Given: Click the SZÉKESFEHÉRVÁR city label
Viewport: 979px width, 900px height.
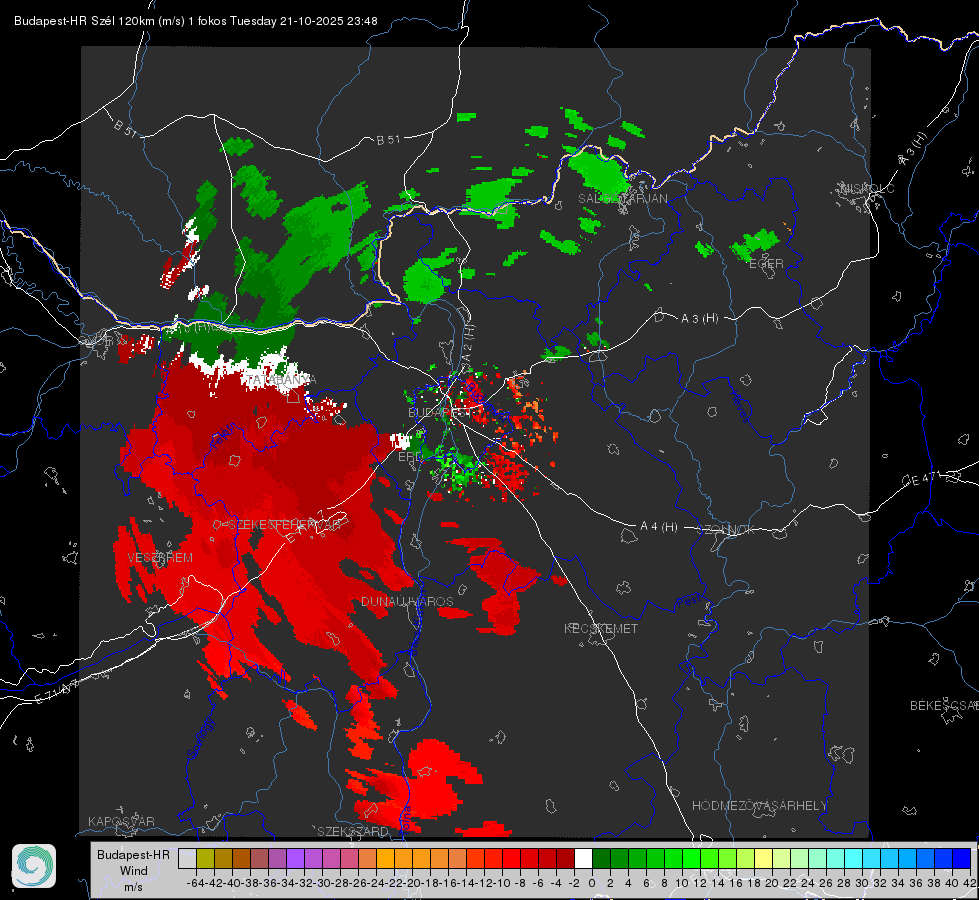Looking at the screenshot, I should (284, 525).
